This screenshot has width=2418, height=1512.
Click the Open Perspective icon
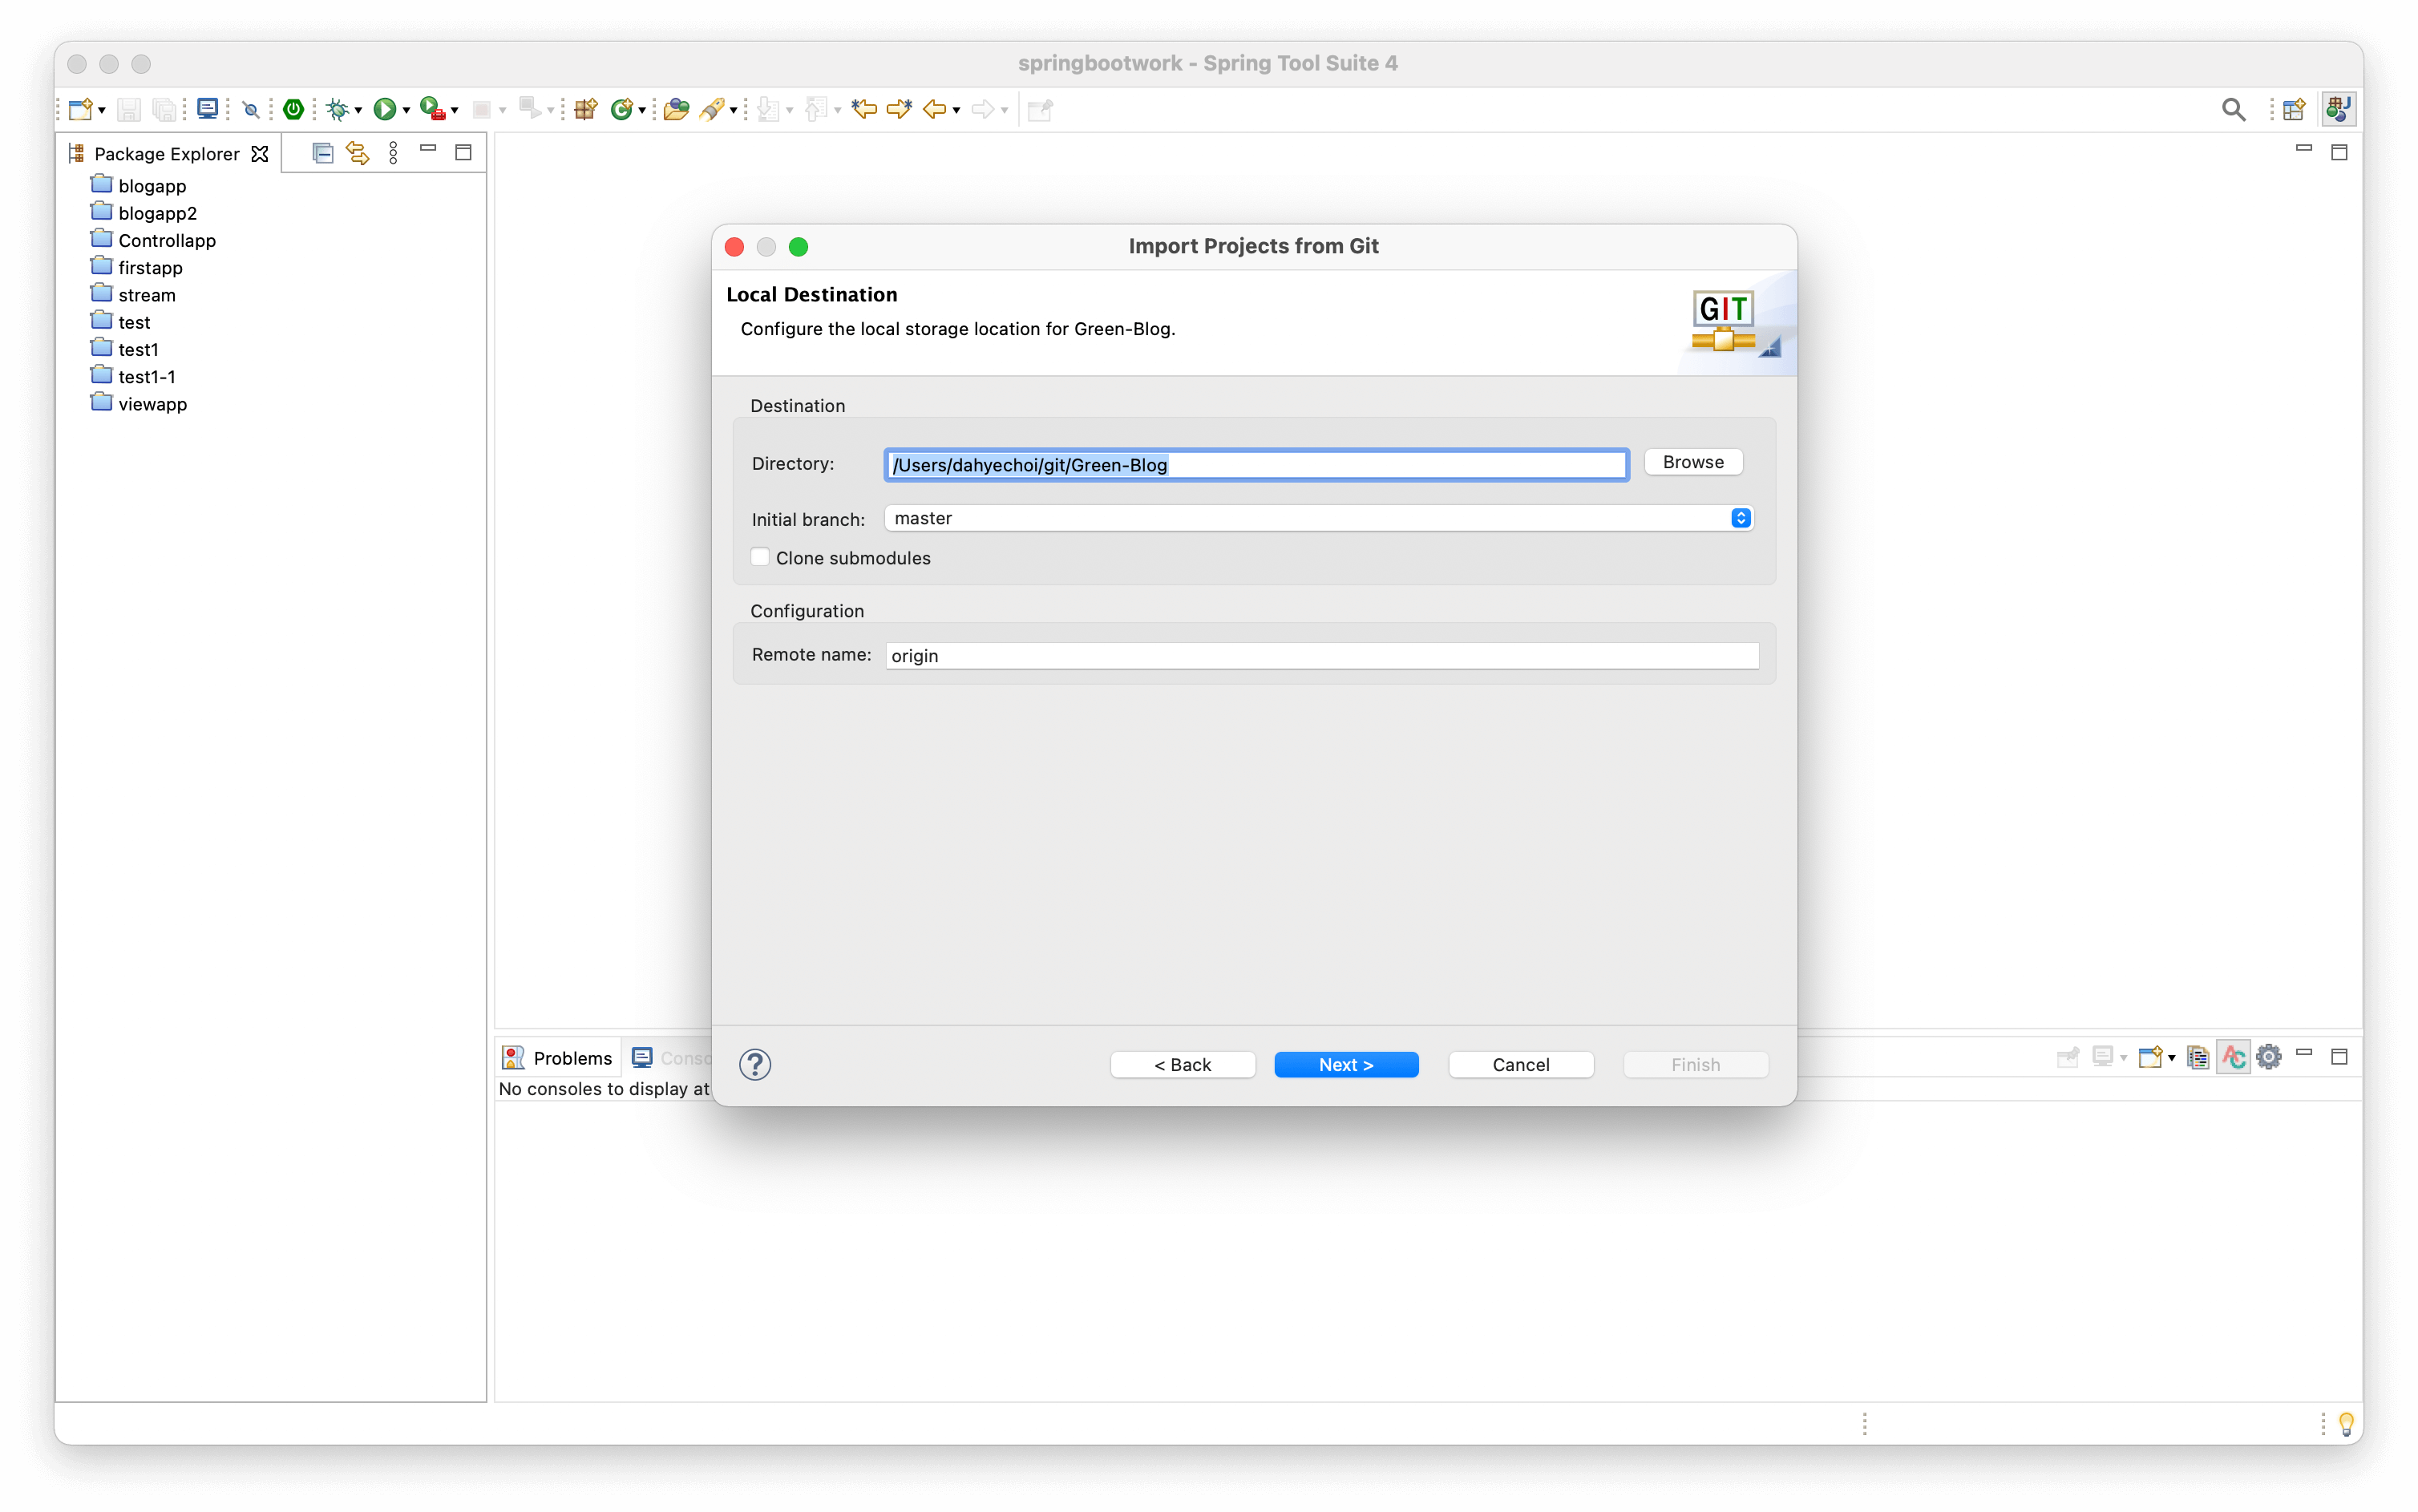point(2294,109)
